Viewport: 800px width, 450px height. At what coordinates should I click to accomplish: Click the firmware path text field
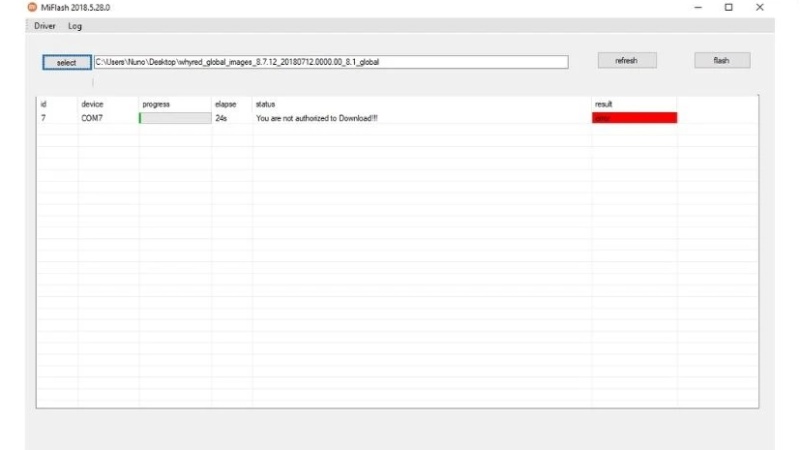tap(330, 62)
